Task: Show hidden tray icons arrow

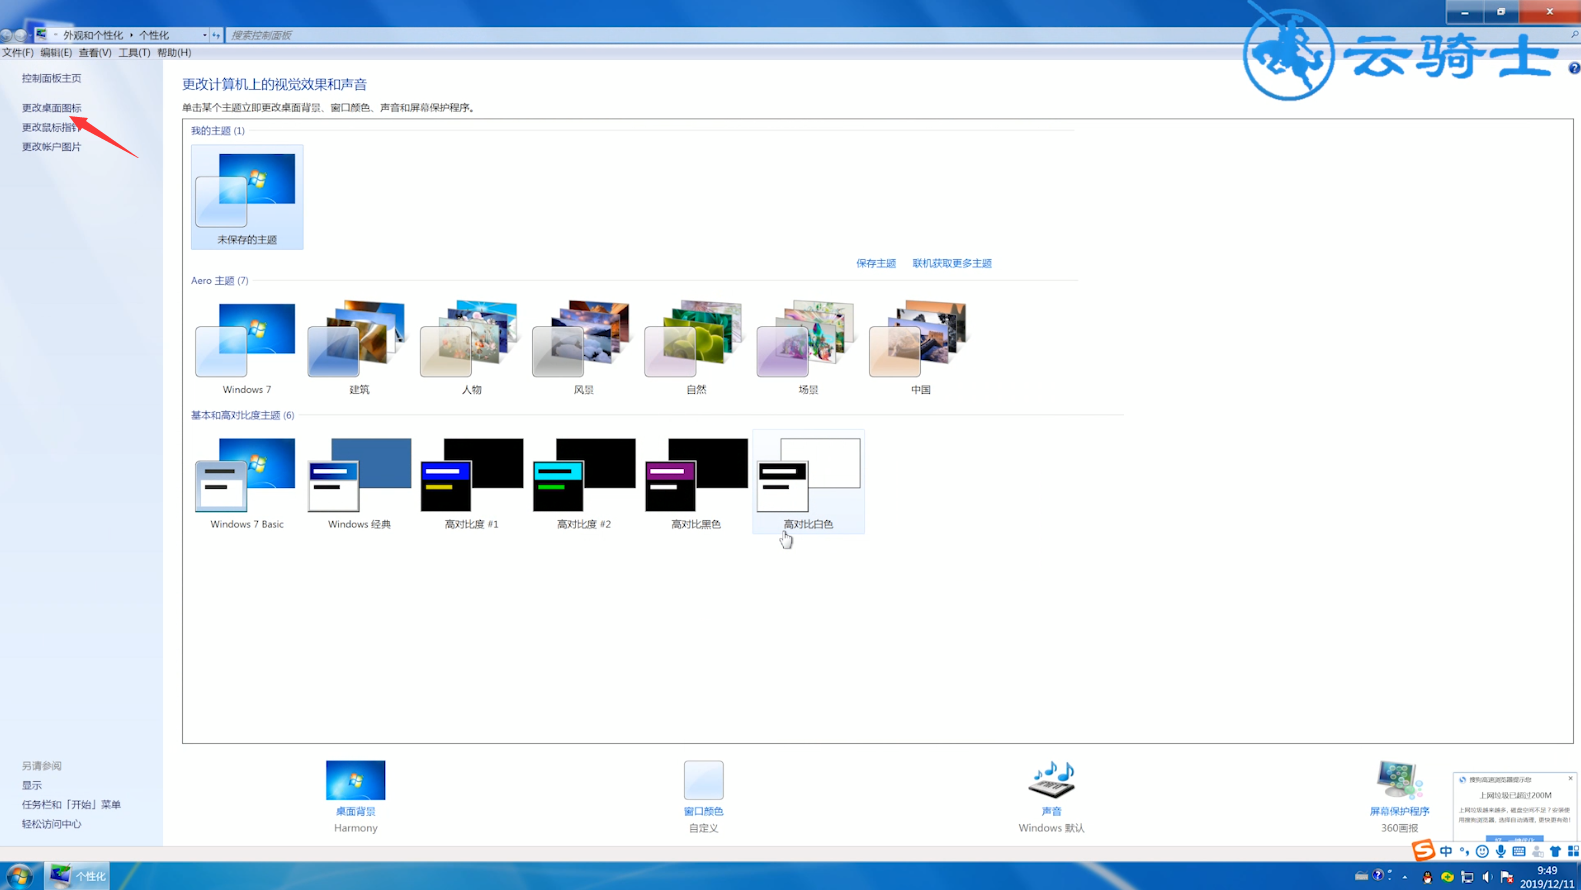Action: pos(1405,877)
